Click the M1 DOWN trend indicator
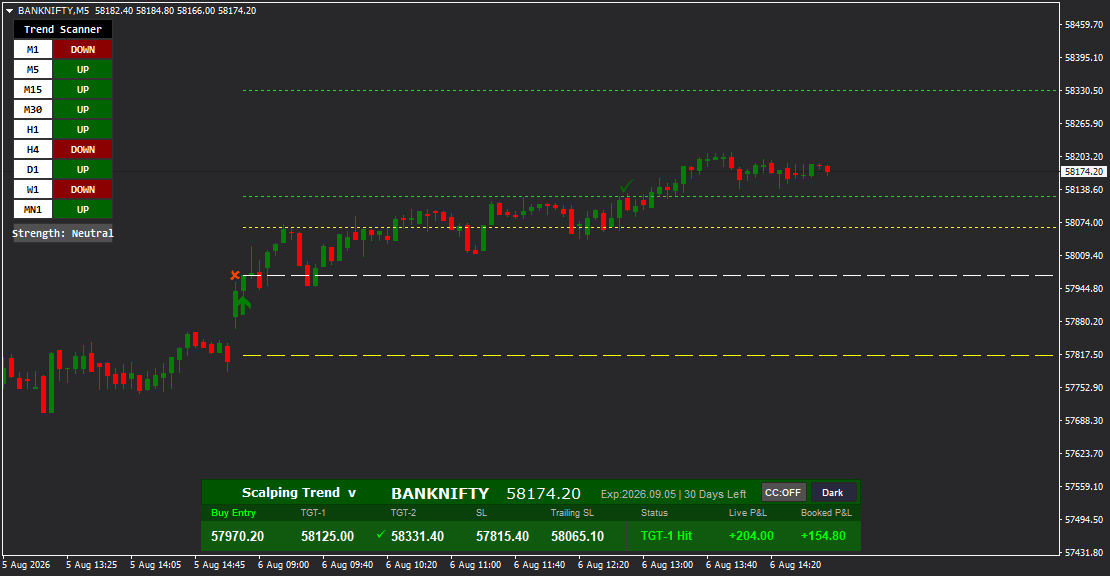 coord(83,50)
